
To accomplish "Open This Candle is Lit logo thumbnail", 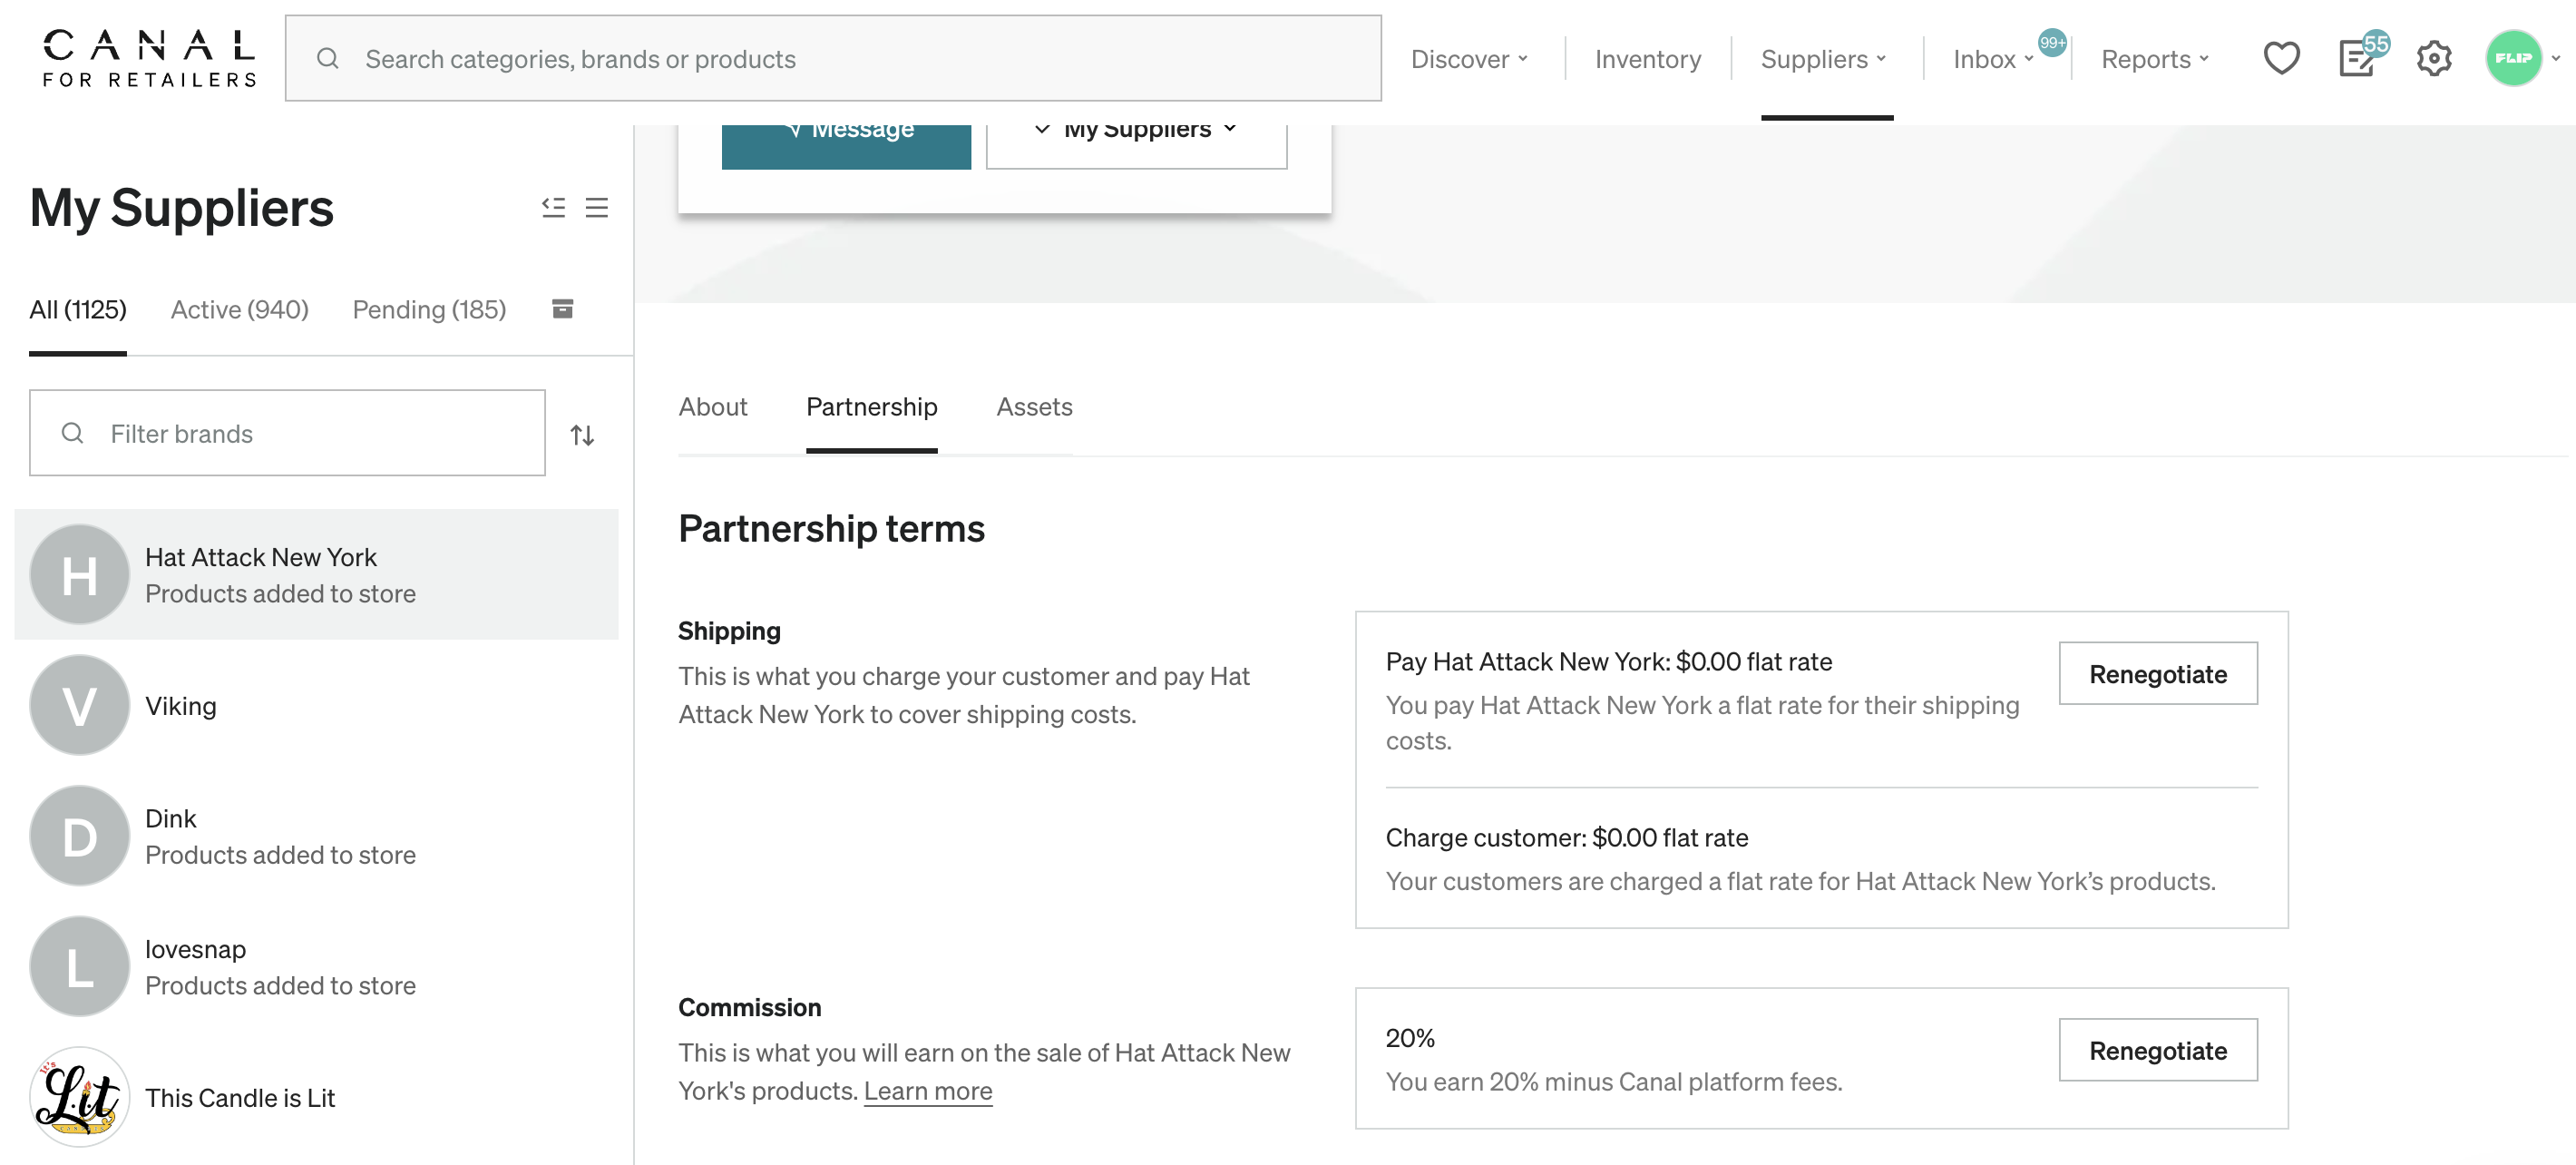I will point(79,1097).
